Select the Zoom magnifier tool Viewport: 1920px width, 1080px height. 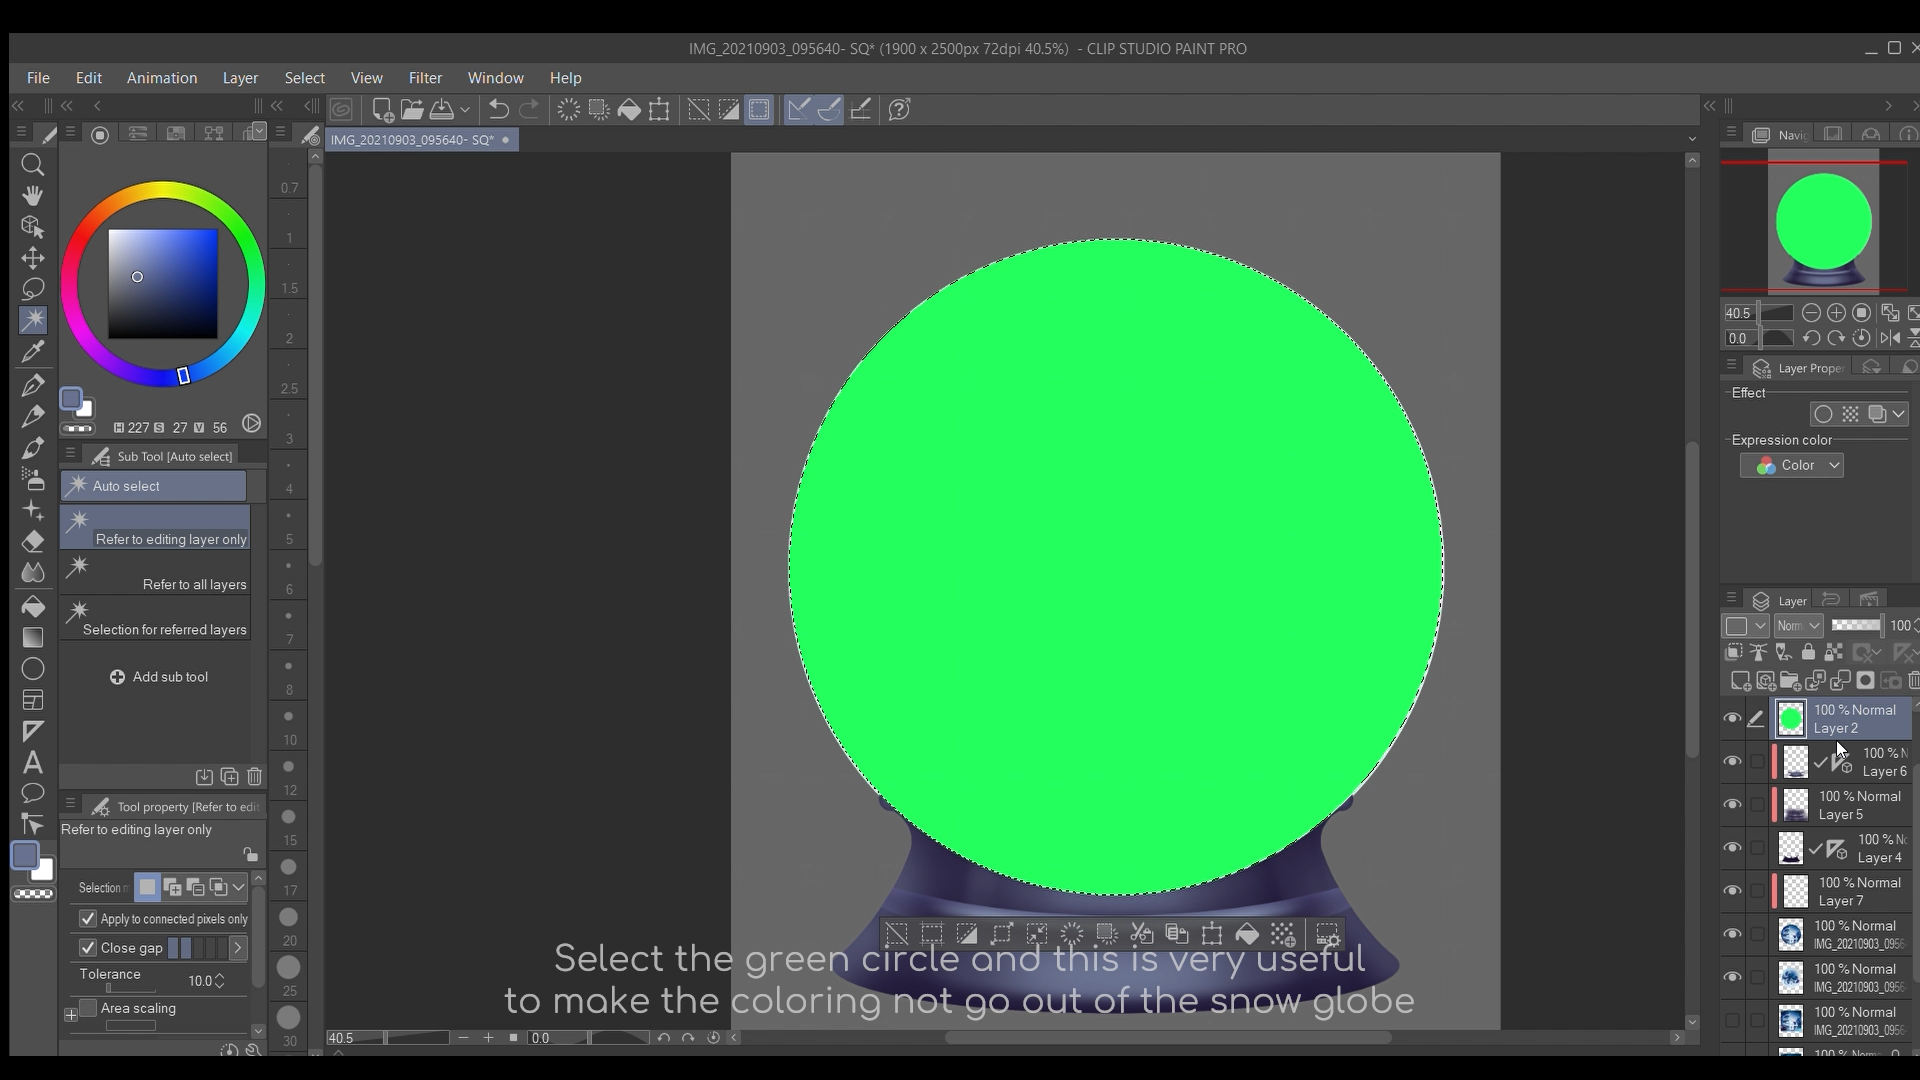pyautogui.click(x=33, y=165)
